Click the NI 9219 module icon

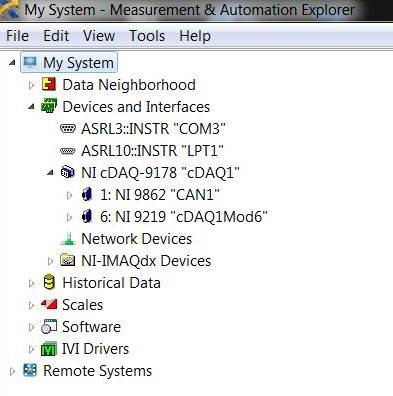click(x=87, y=216)
